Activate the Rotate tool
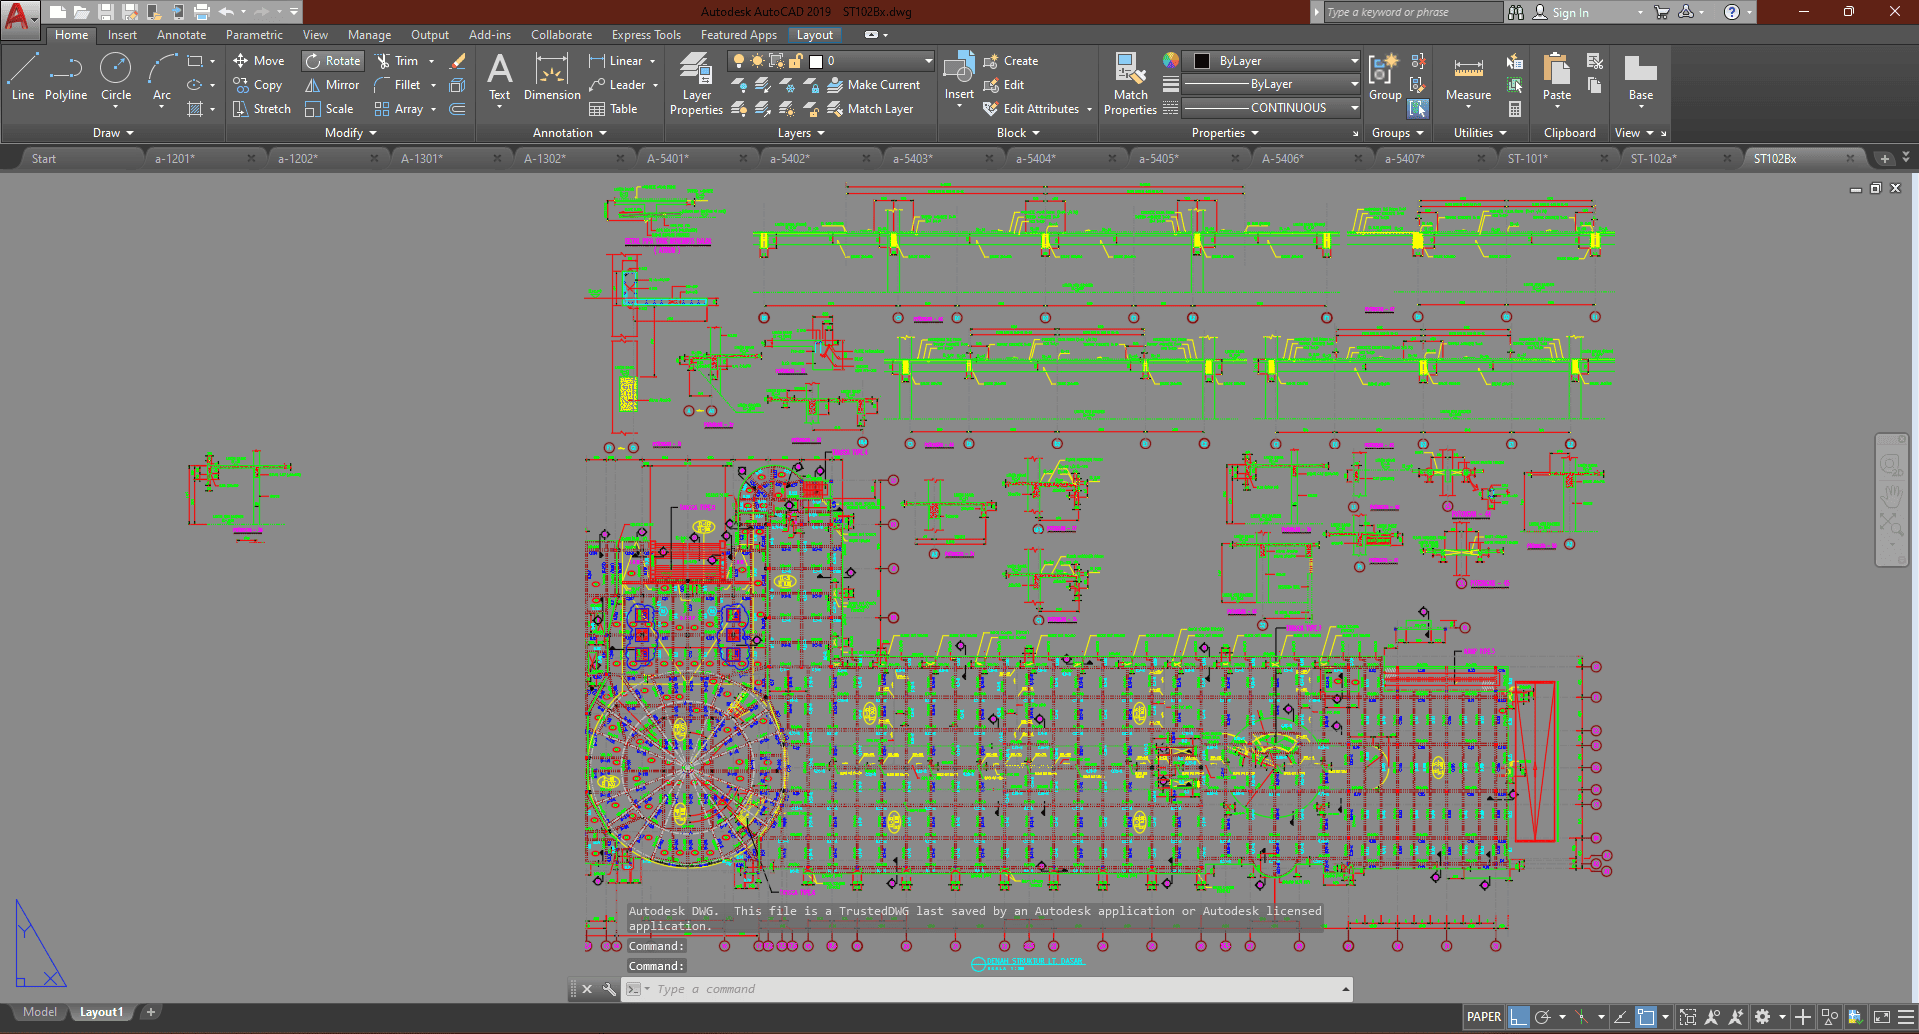The width and height of the screenshot is (1919, 1034). pos(332,61)
